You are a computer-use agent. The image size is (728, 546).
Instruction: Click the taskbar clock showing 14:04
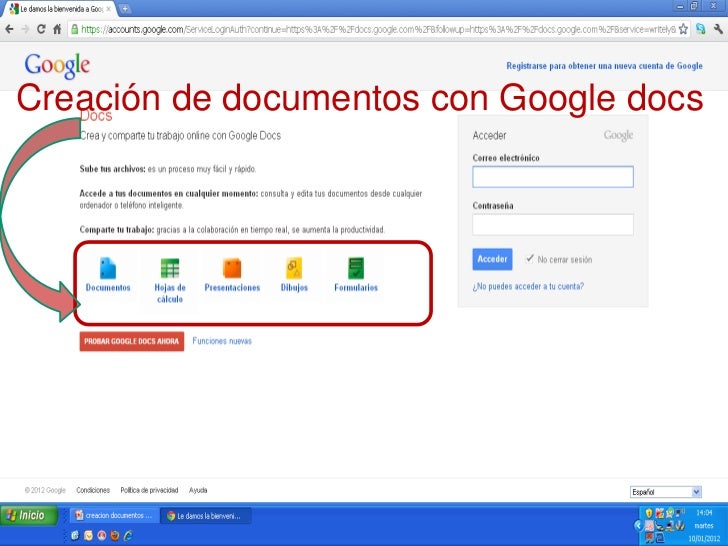704,513
